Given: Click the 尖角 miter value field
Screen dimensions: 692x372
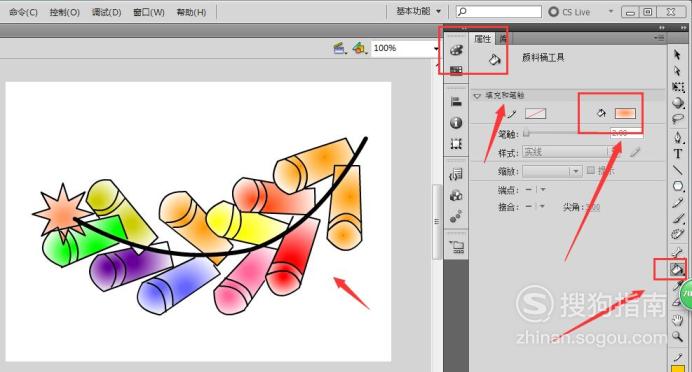Looking at the screenshot, I should (594, 207).
